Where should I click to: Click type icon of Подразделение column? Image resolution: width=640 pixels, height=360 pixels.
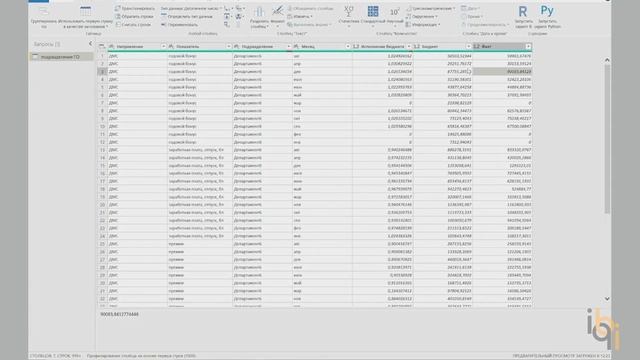pyautogui.click(x=237, y=47)
